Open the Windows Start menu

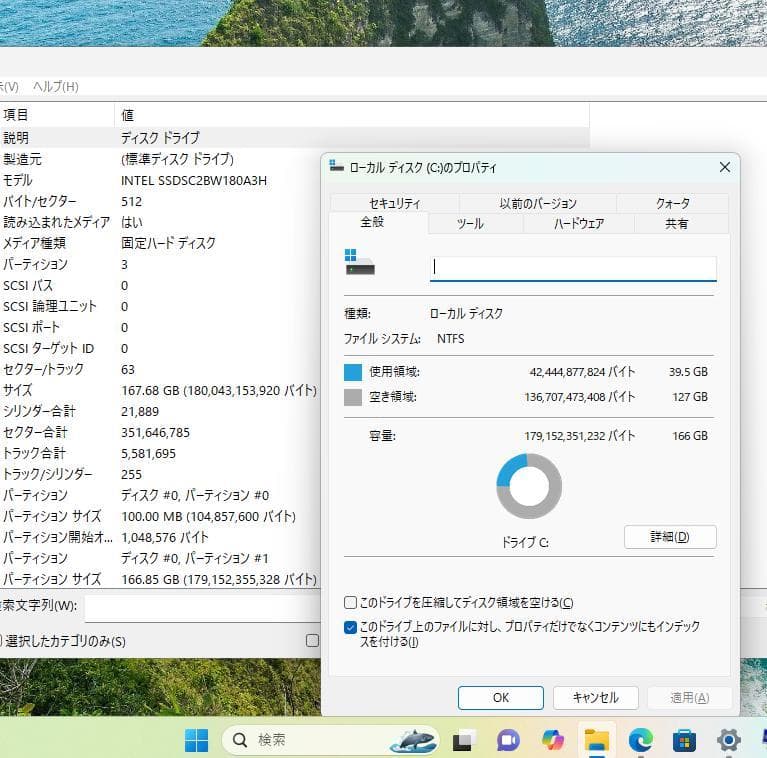[x=196, y=740]
